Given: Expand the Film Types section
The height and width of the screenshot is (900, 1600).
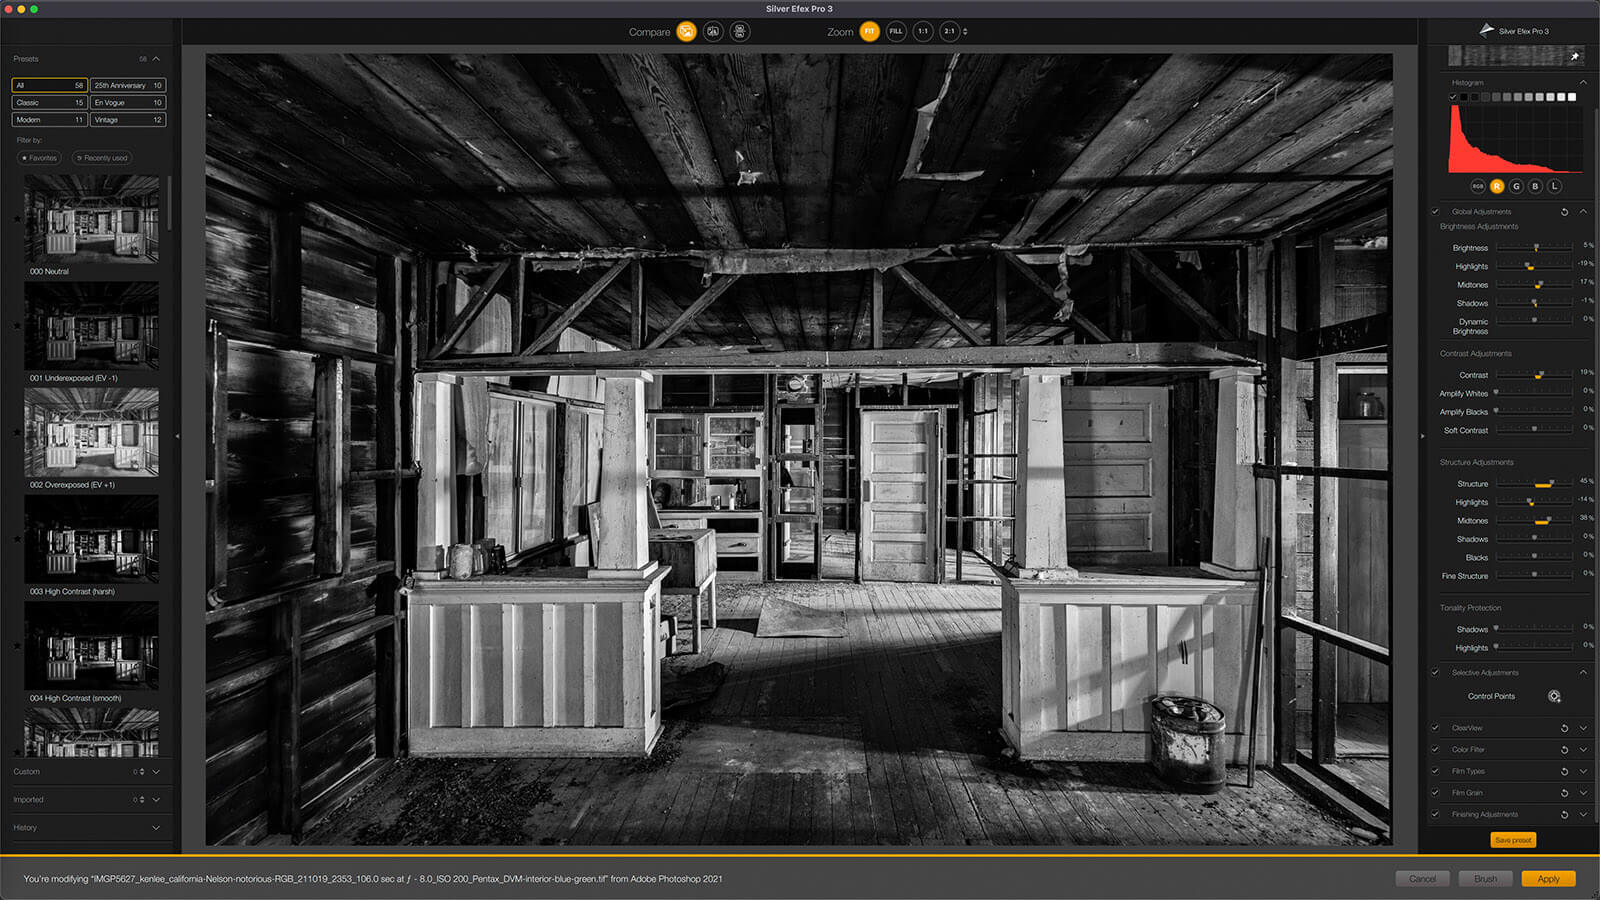Looking at the screenshot, I should 1583,771.
